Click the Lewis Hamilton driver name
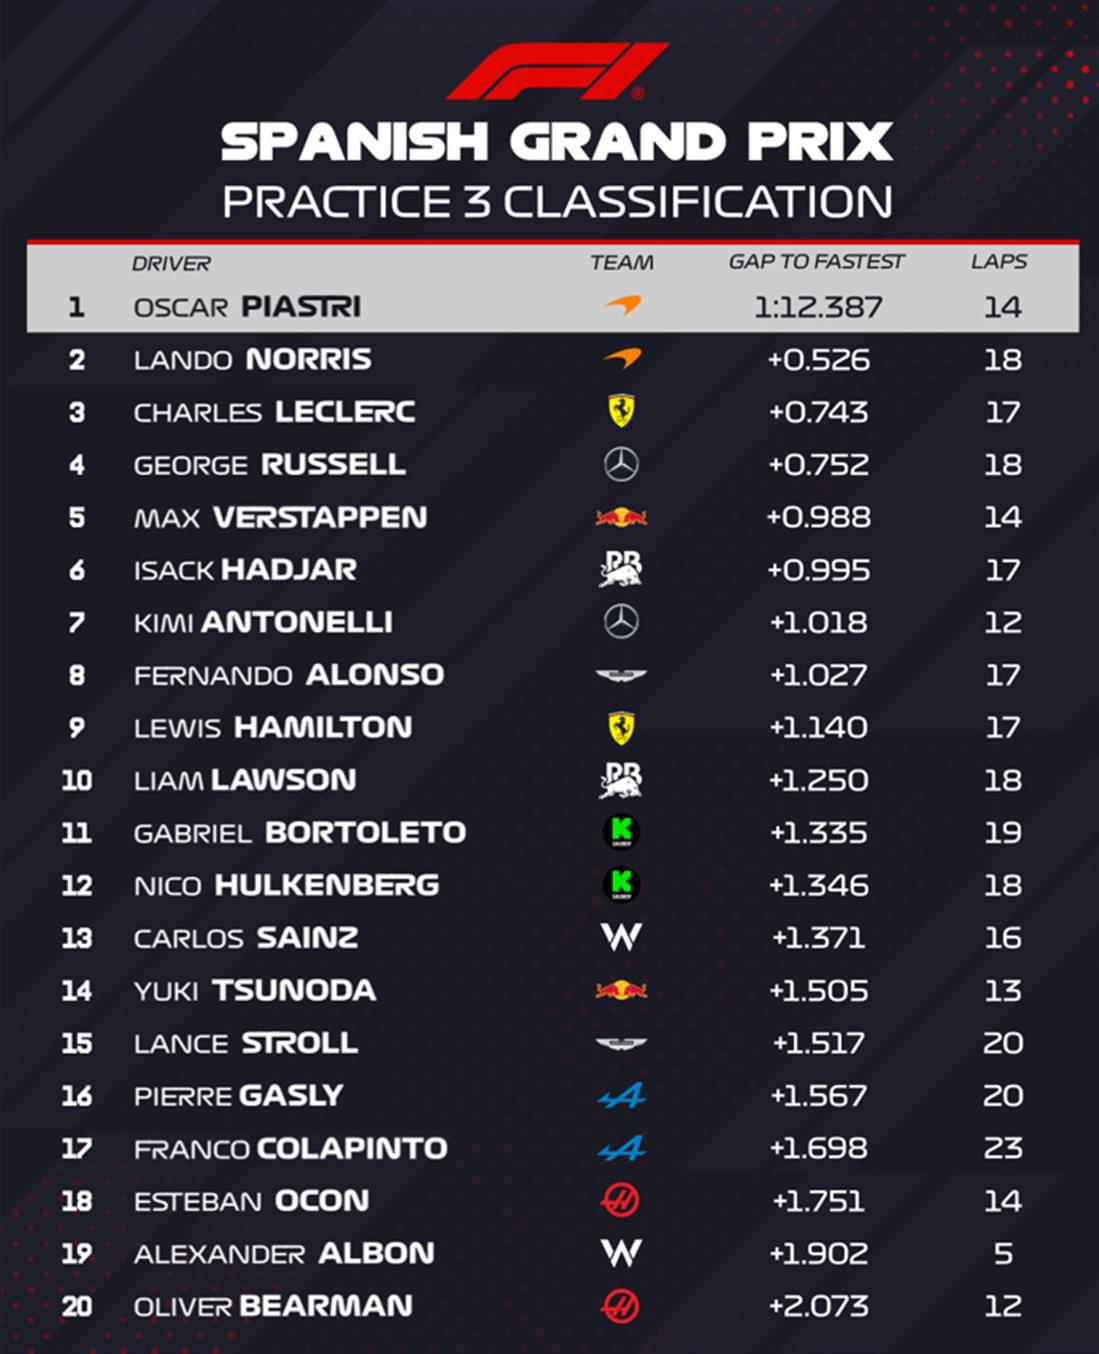Screen dimensions: 1099x1354 pyautogui.click(x=273, y=727)
